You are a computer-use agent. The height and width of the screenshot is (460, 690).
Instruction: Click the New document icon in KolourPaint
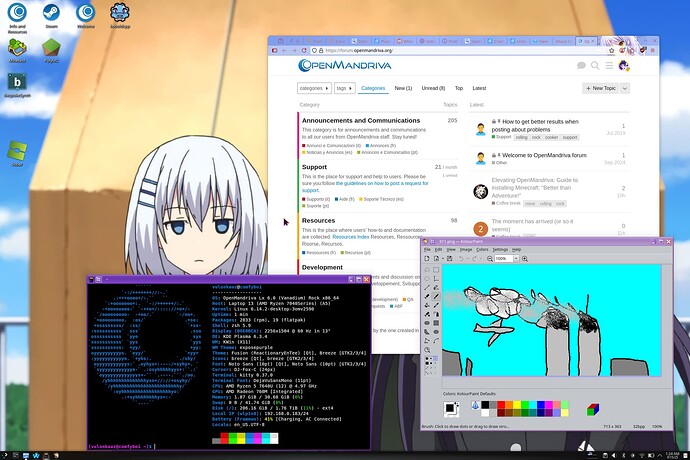pyautogui.click(x=427, y=258)
